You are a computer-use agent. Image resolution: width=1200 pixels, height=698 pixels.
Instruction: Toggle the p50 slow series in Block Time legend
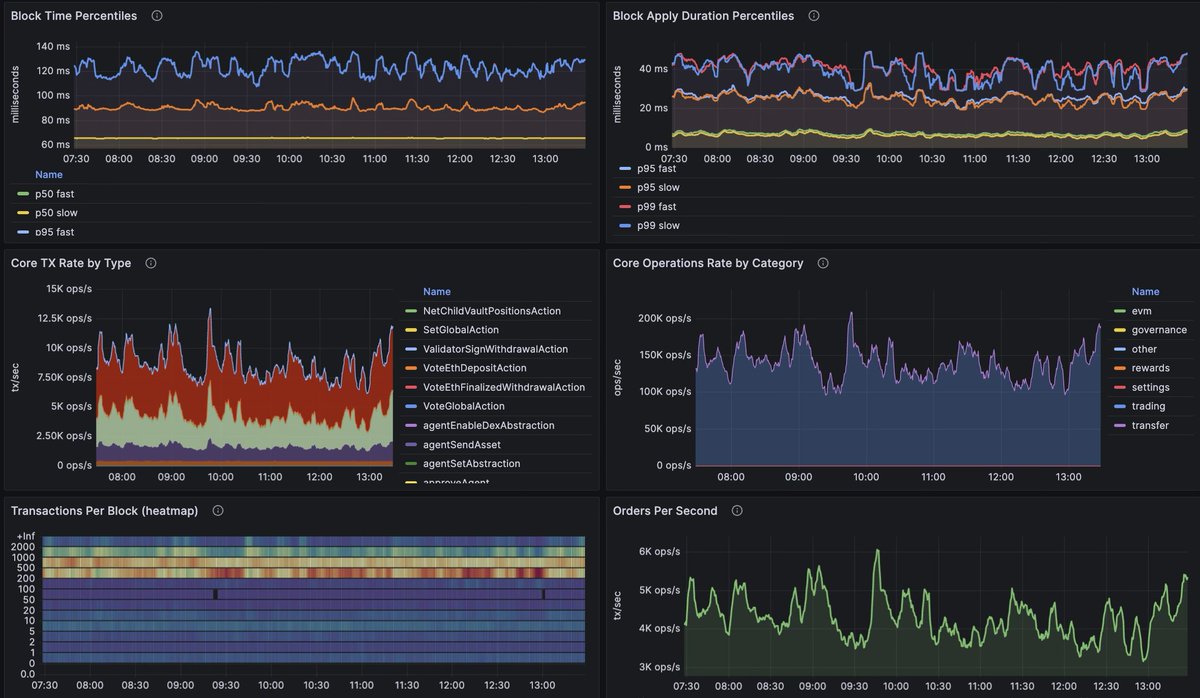[x=56, y=212]
